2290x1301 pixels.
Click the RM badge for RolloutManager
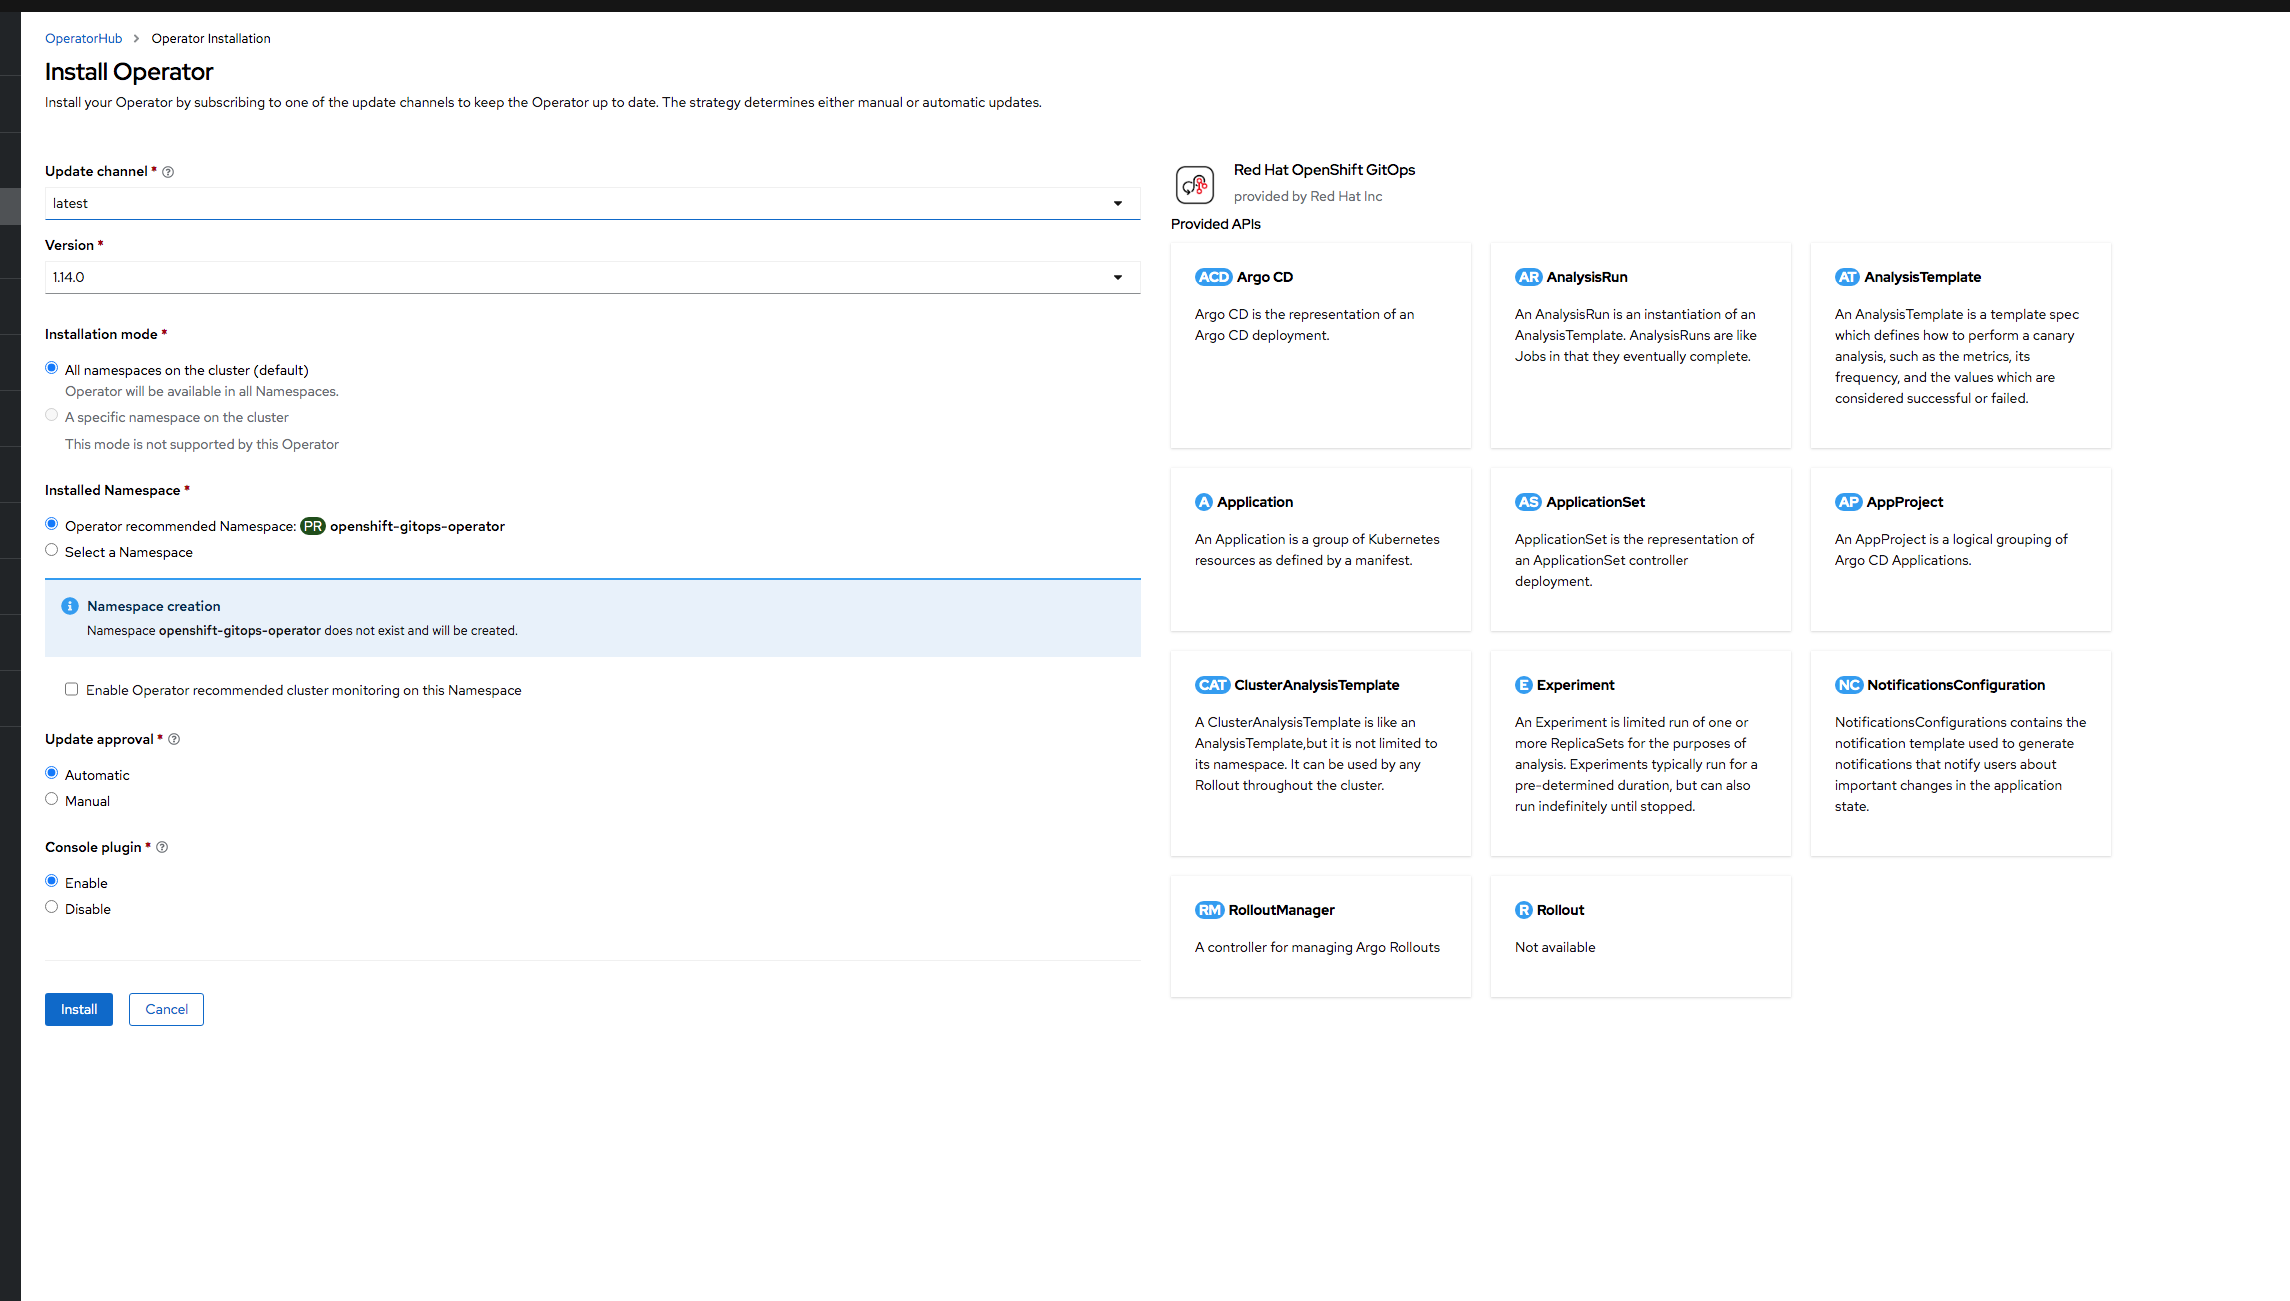coord(1210,910)
